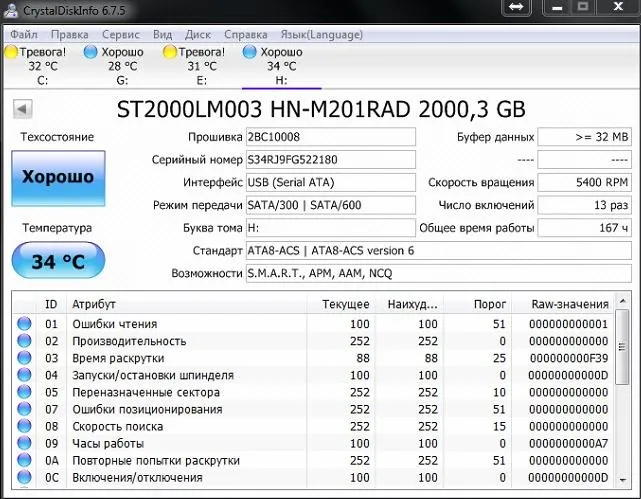Click the status orb for attribute 03
Image resolution: width=641 pixels, height=499 pixels.
pos(25,358)
